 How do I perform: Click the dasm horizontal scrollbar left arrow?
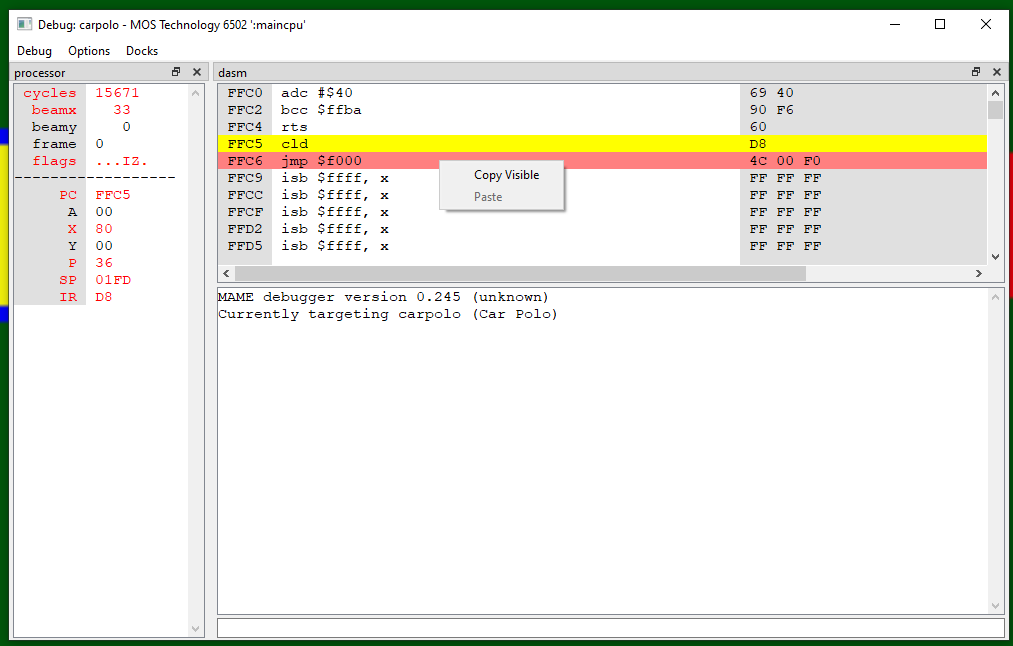[x=225, y=272]
